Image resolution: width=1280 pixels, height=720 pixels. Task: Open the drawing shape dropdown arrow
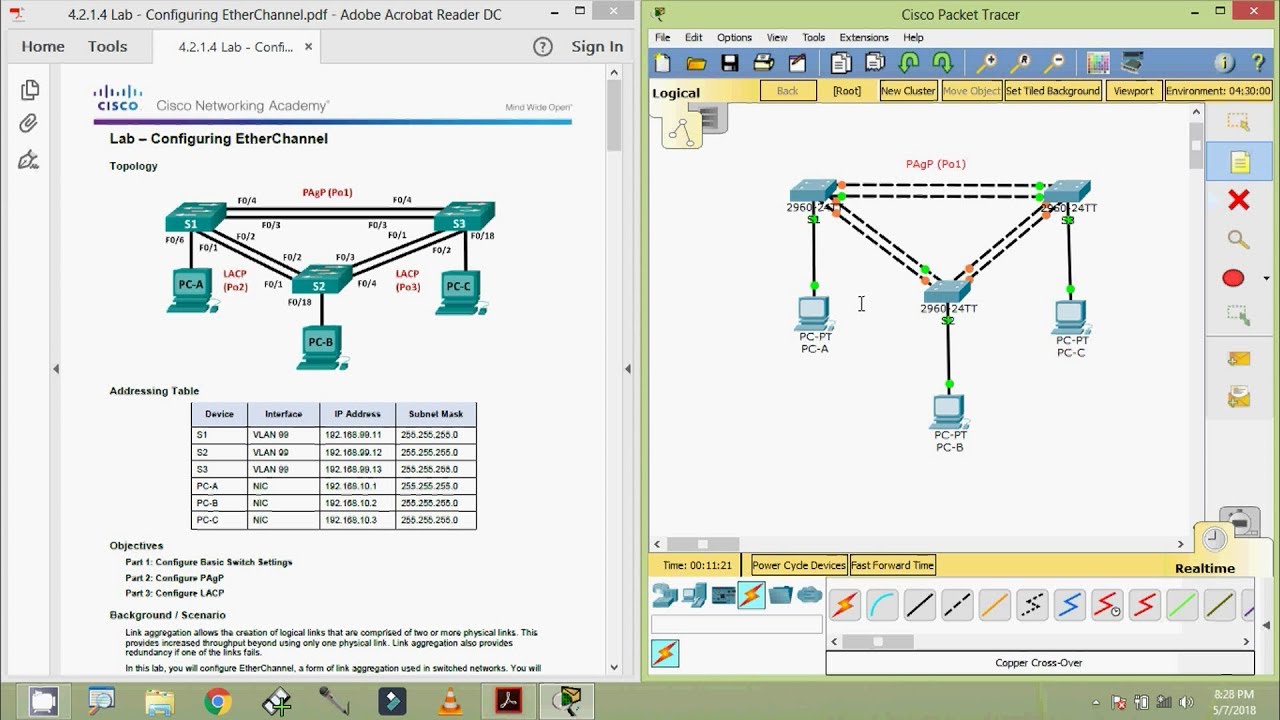1267,278
